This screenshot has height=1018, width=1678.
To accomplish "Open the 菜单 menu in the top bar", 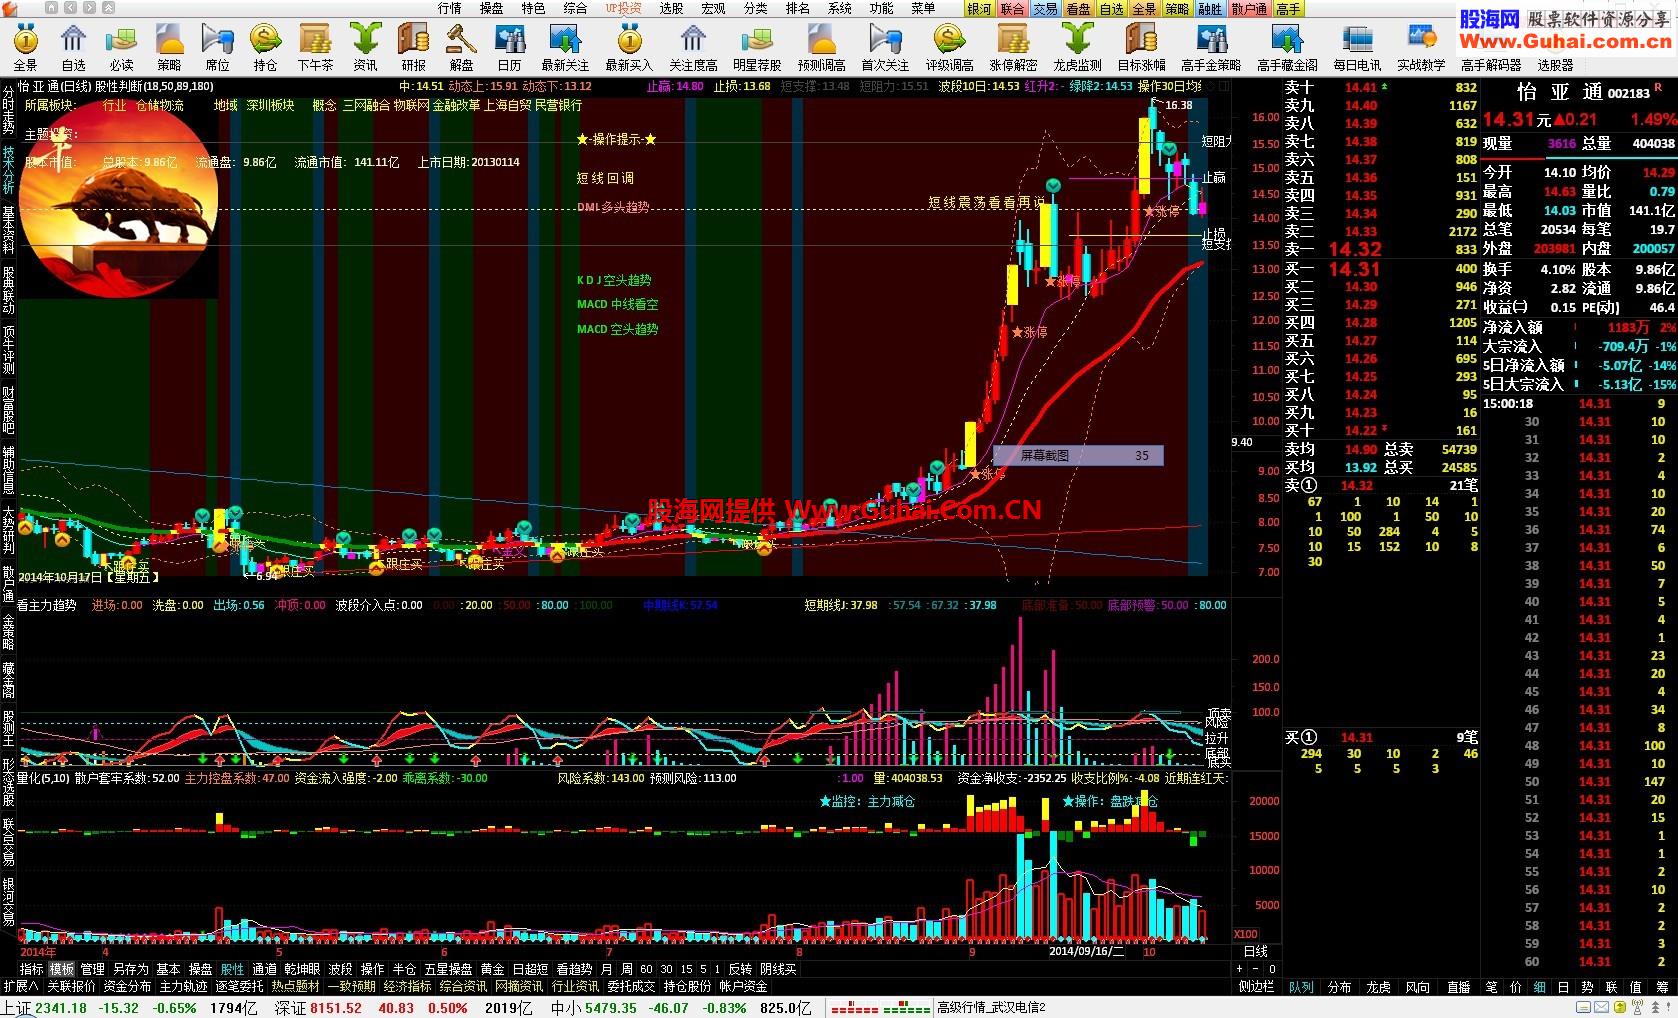I will [923, 8].
